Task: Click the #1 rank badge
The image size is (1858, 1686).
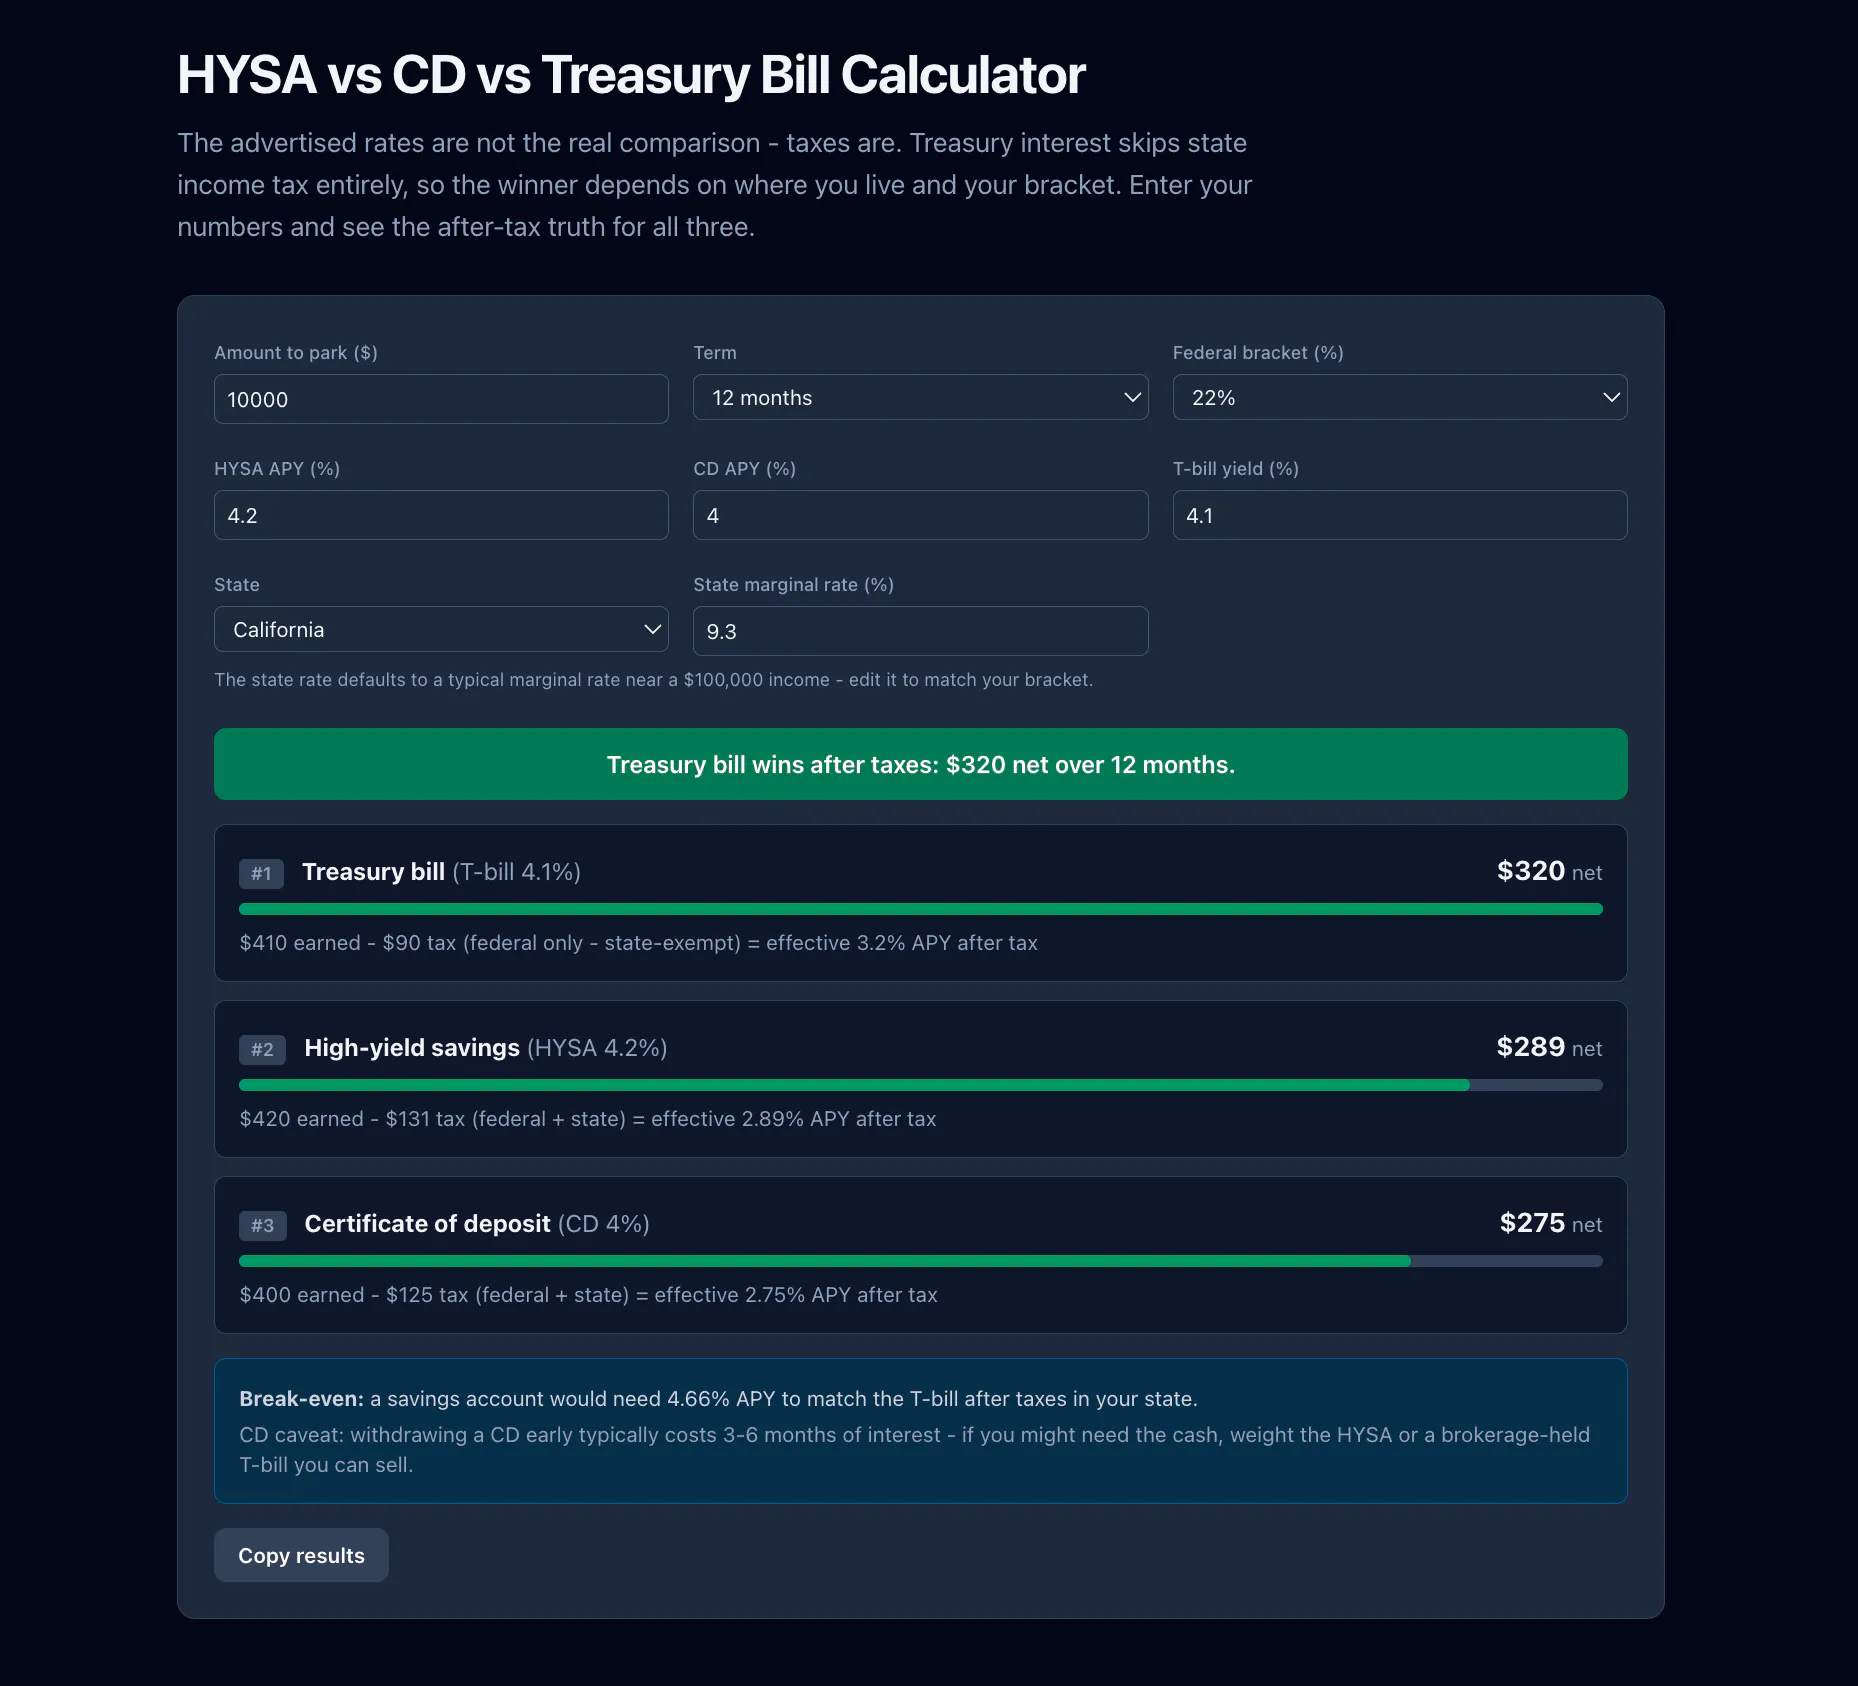Action: click(x=261, y=873)
